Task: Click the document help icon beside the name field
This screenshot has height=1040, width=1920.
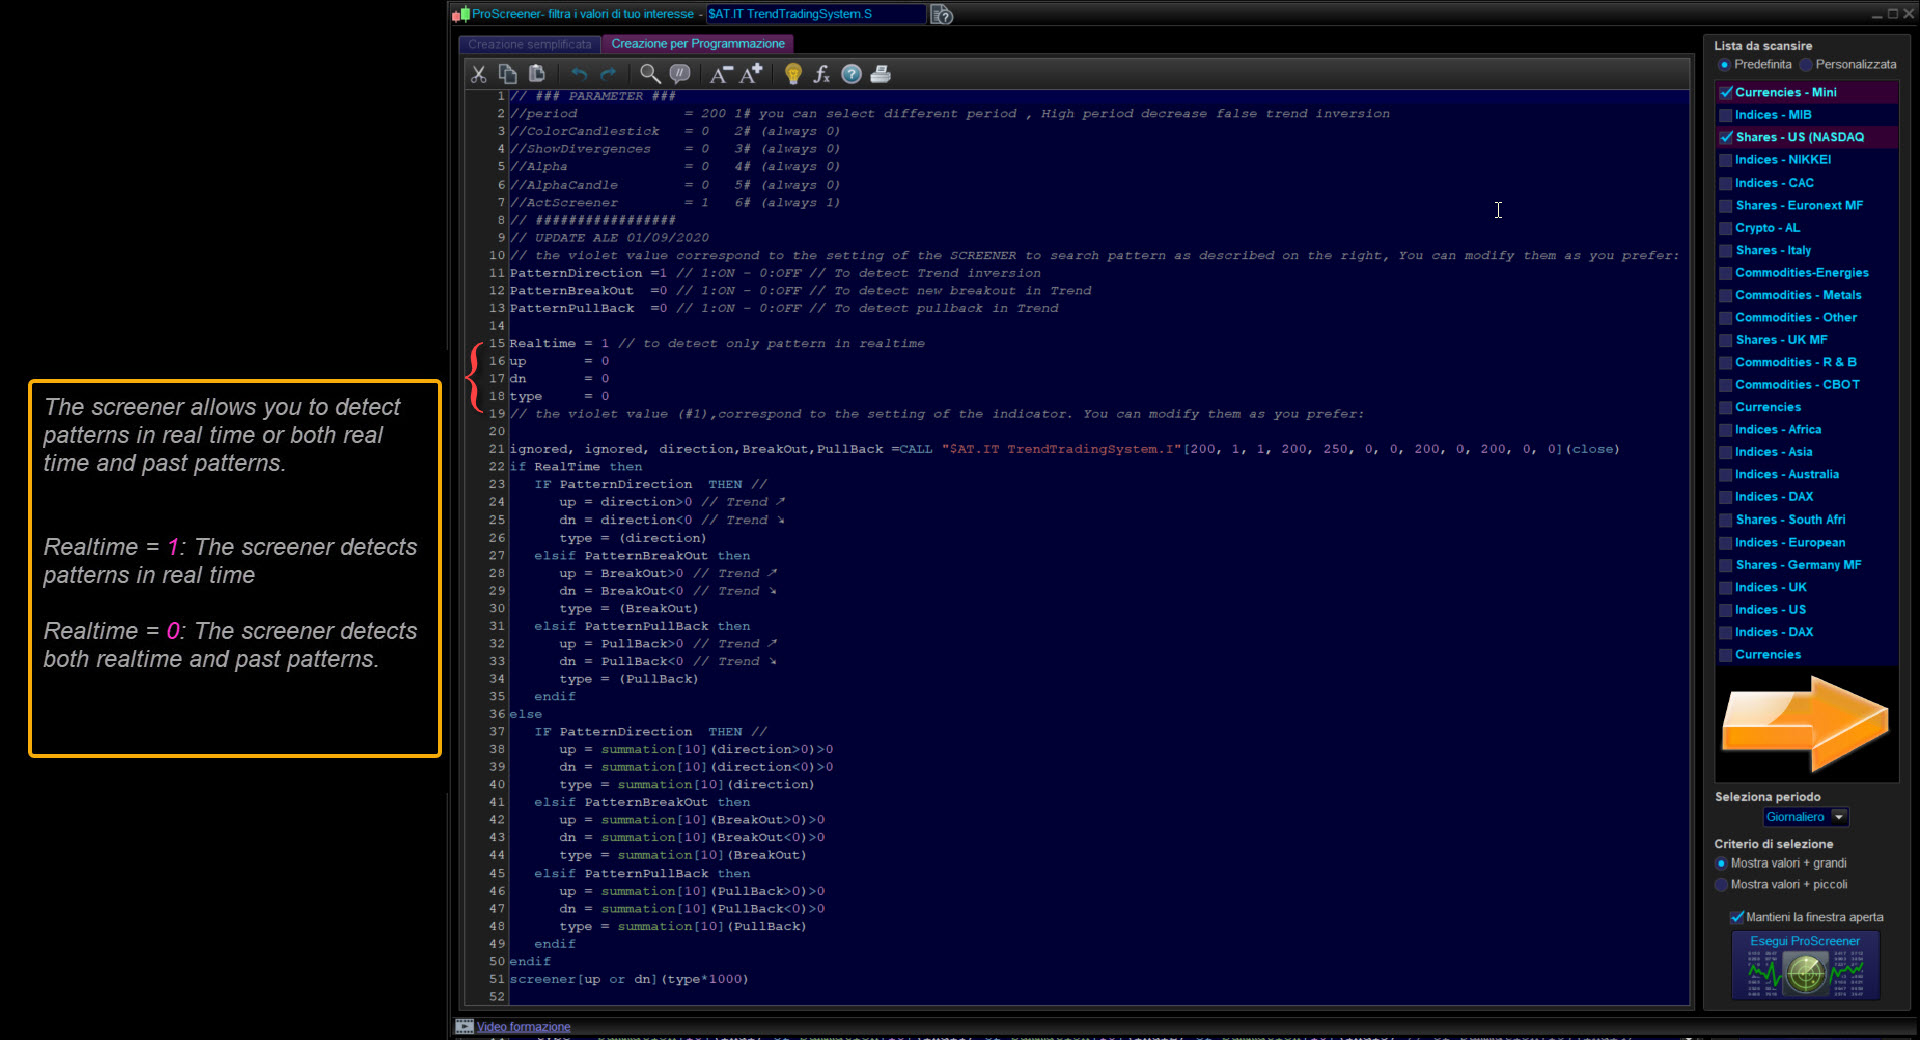Action: pyautogui.click(x=941, y=14)
